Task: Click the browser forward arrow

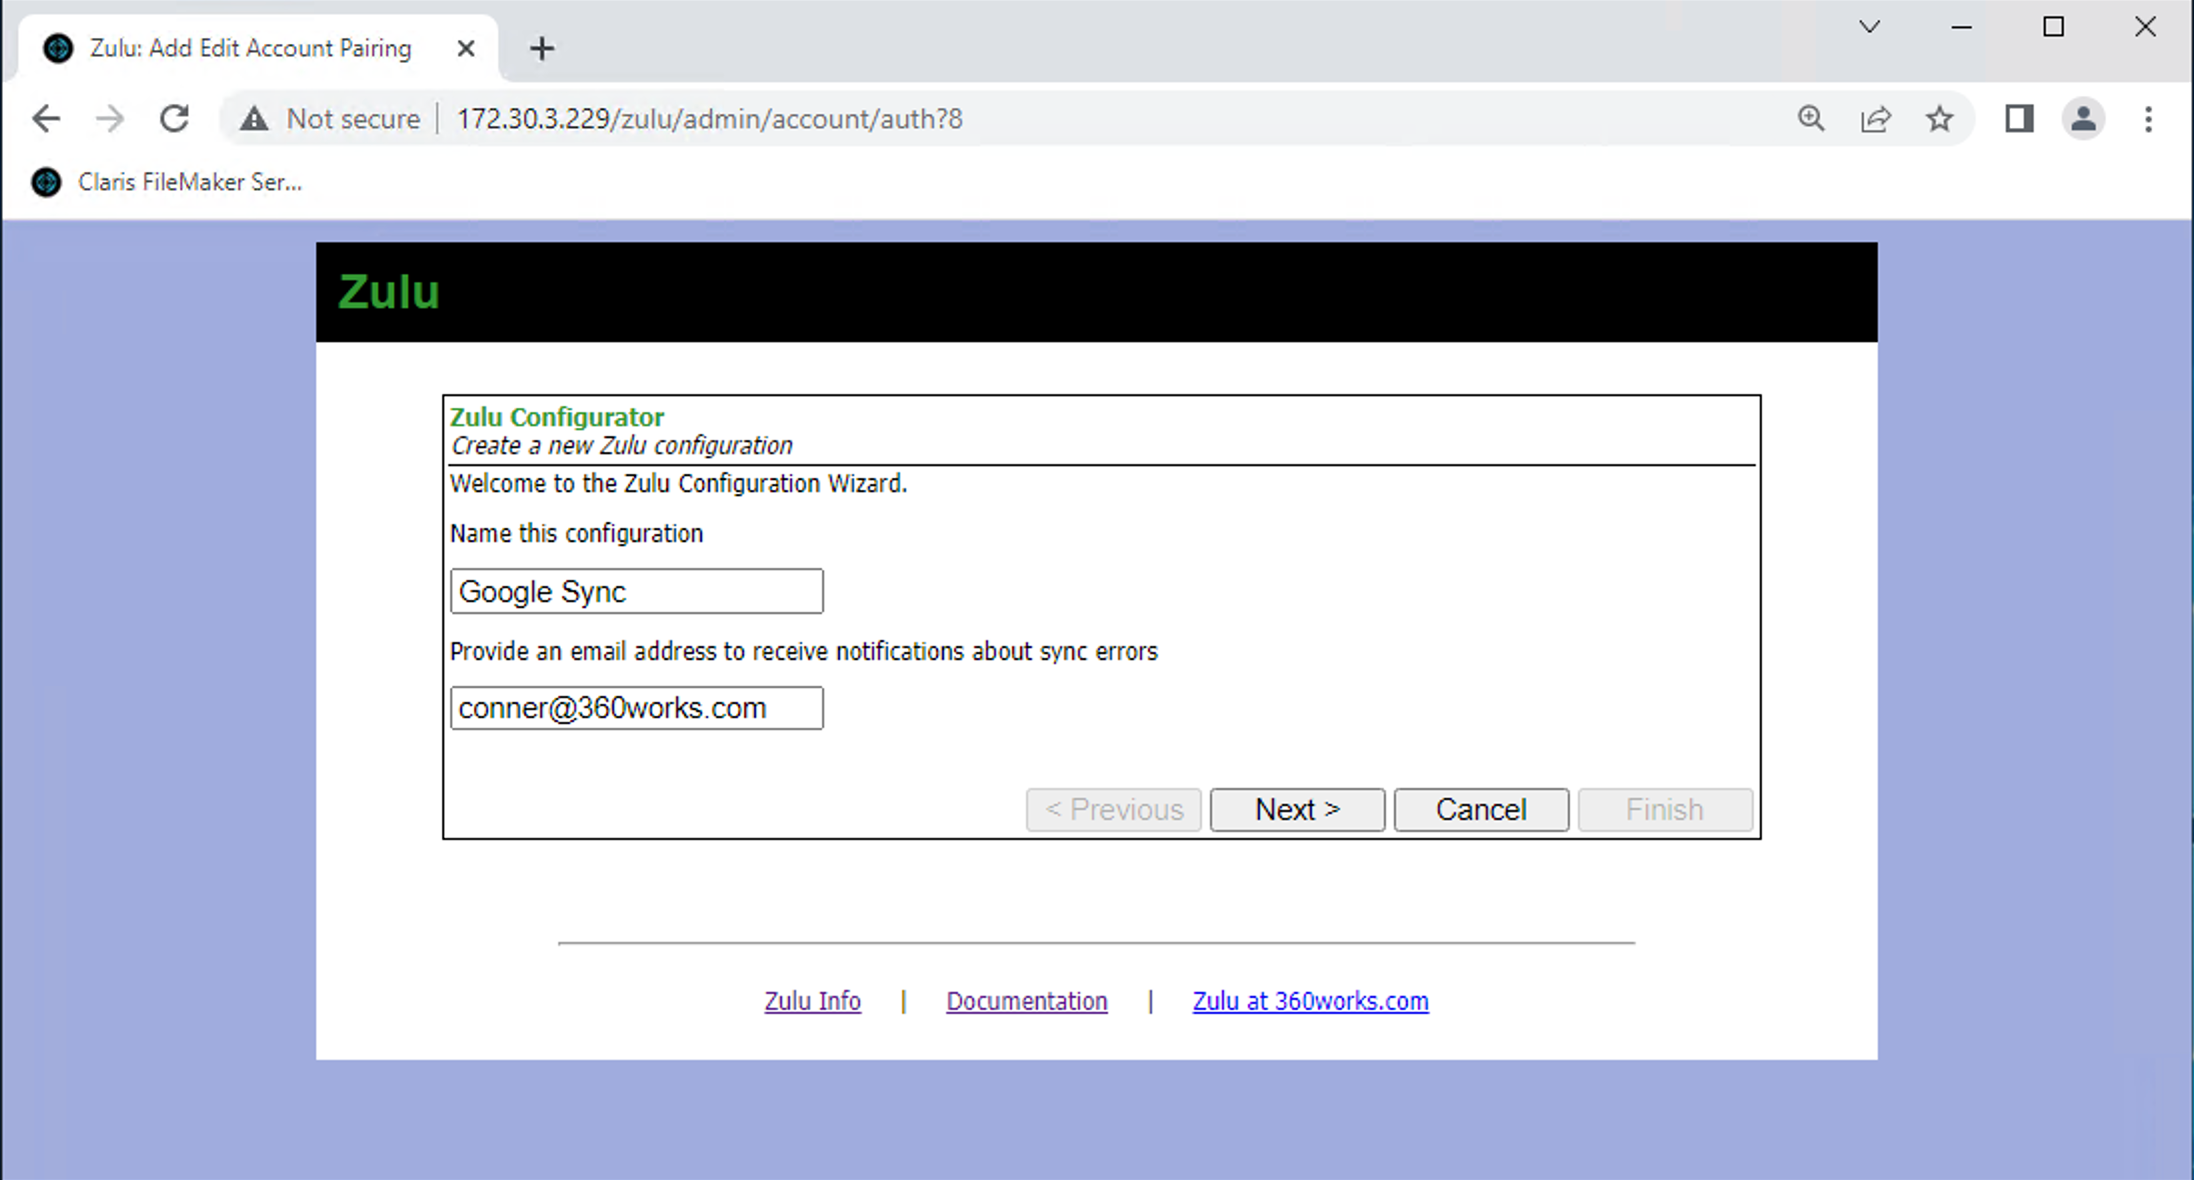Action: click(110, 119)
